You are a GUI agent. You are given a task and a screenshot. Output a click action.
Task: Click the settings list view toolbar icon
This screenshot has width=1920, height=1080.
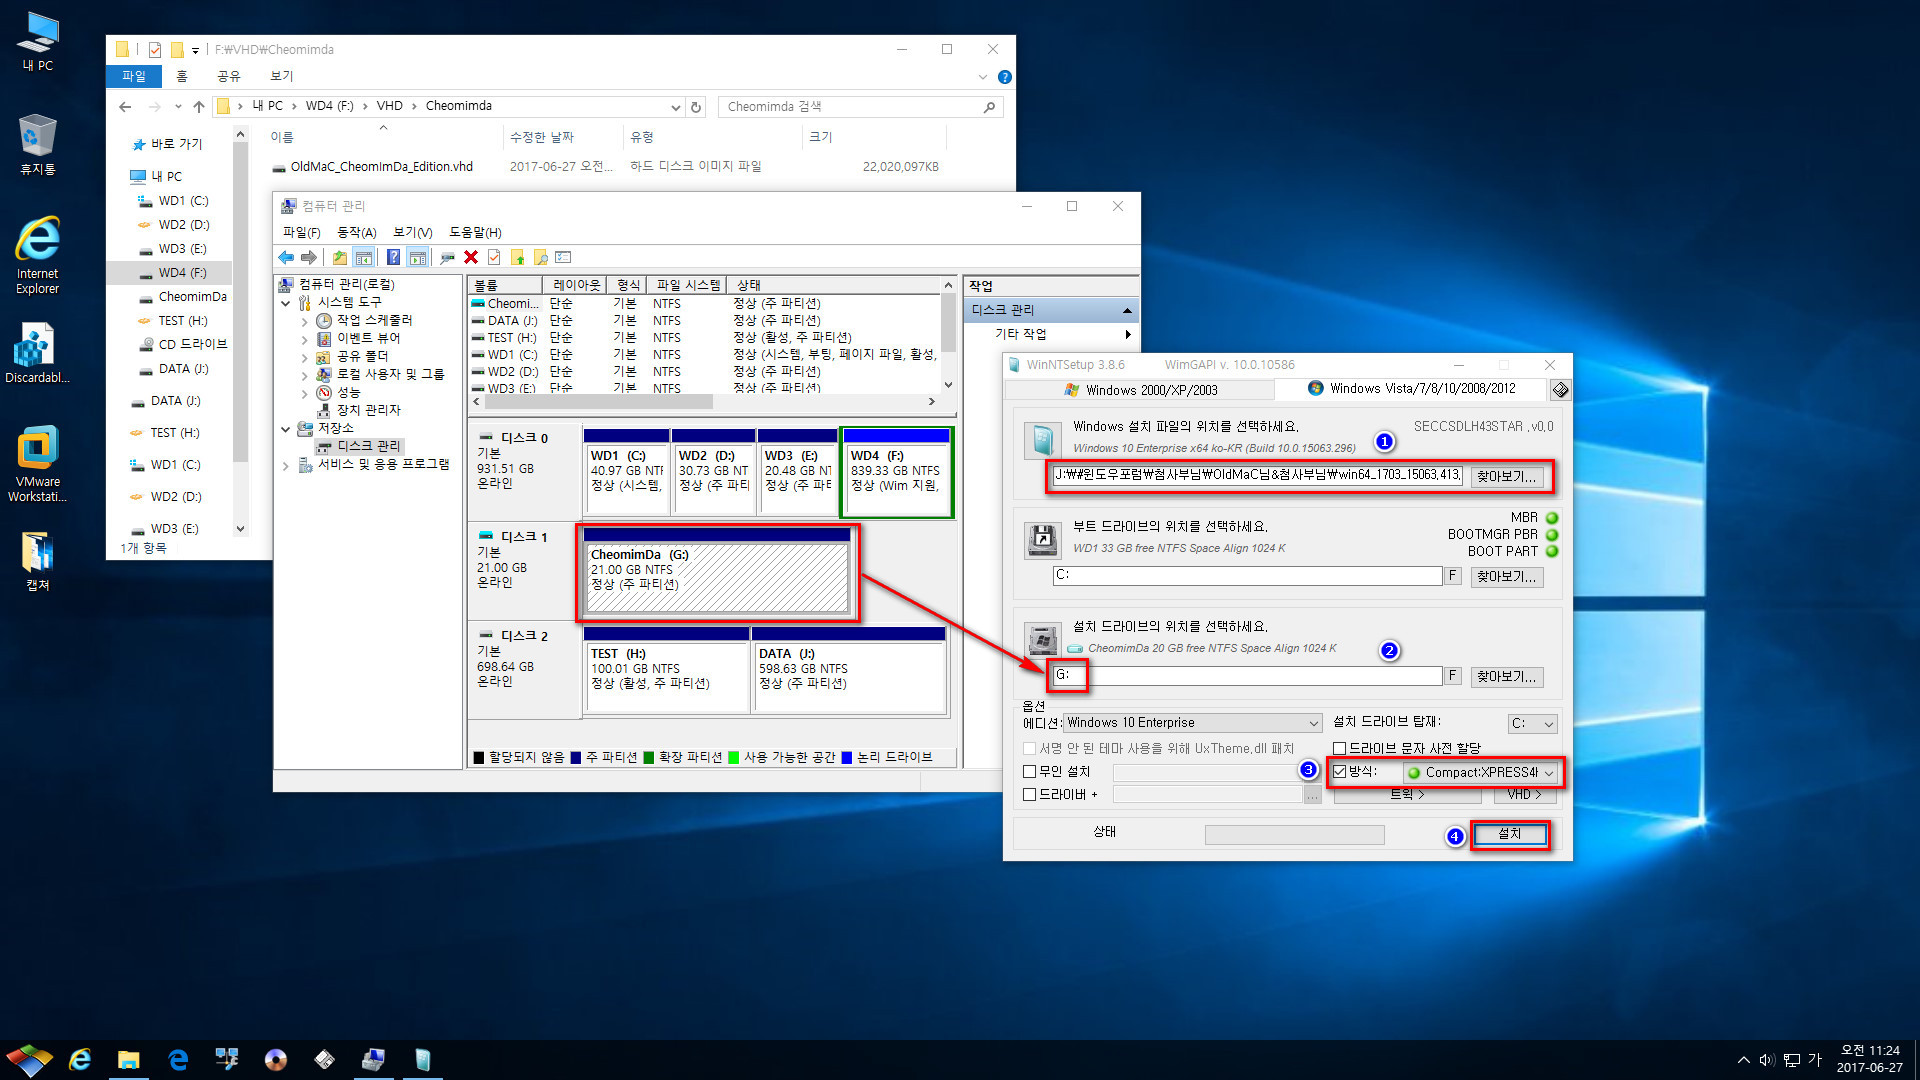[x=563, y=258]
